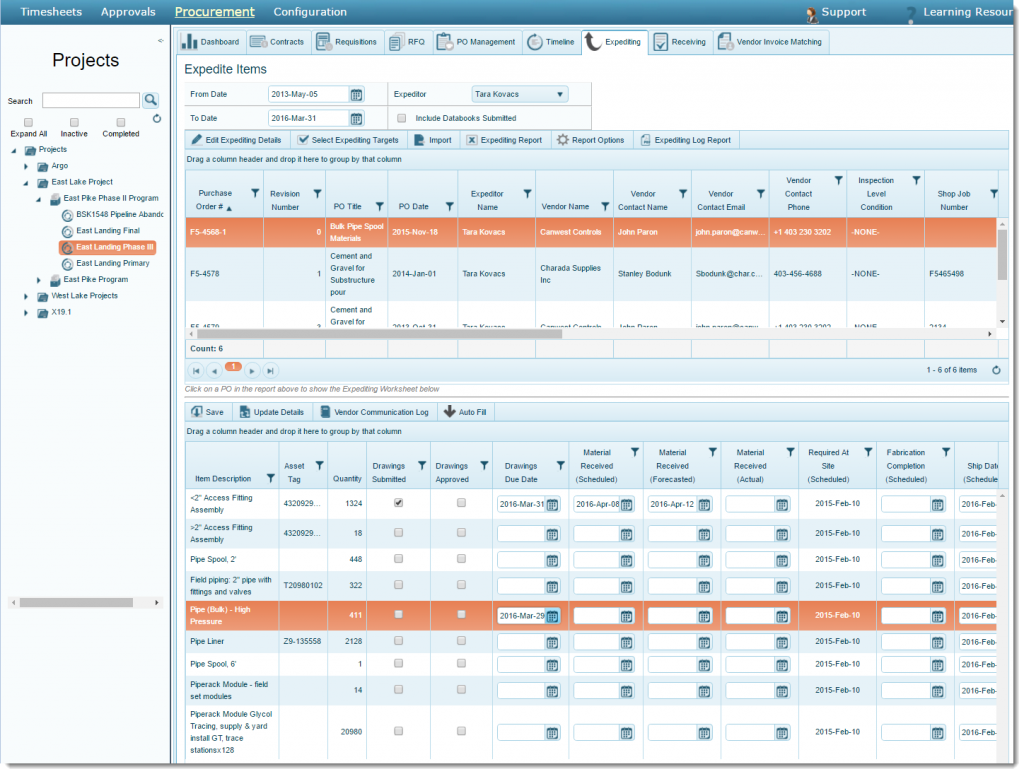Screen dimensions: 1024x774
Task: Save the expediting worksheet
Action: click(207, 411)
